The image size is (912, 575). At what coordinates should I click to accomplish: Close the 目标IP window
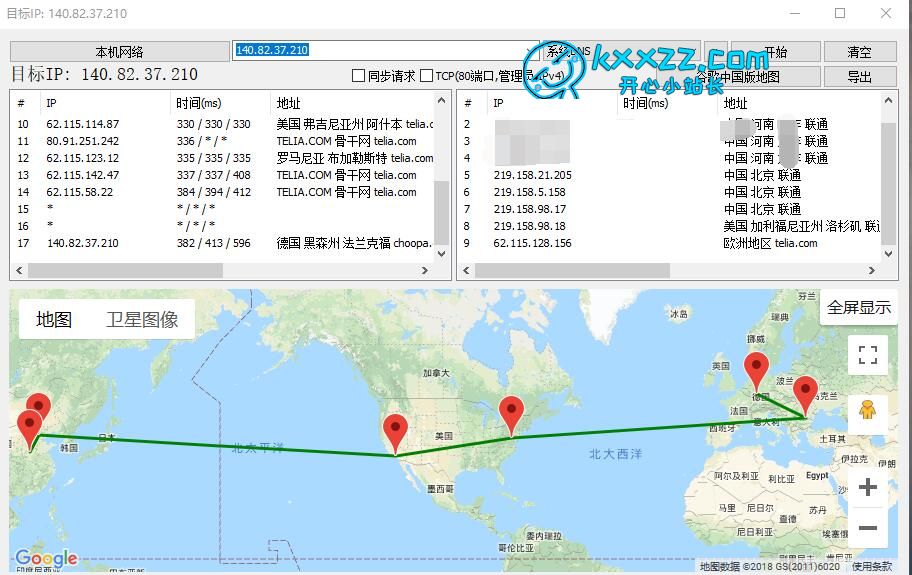click(885, 13)
